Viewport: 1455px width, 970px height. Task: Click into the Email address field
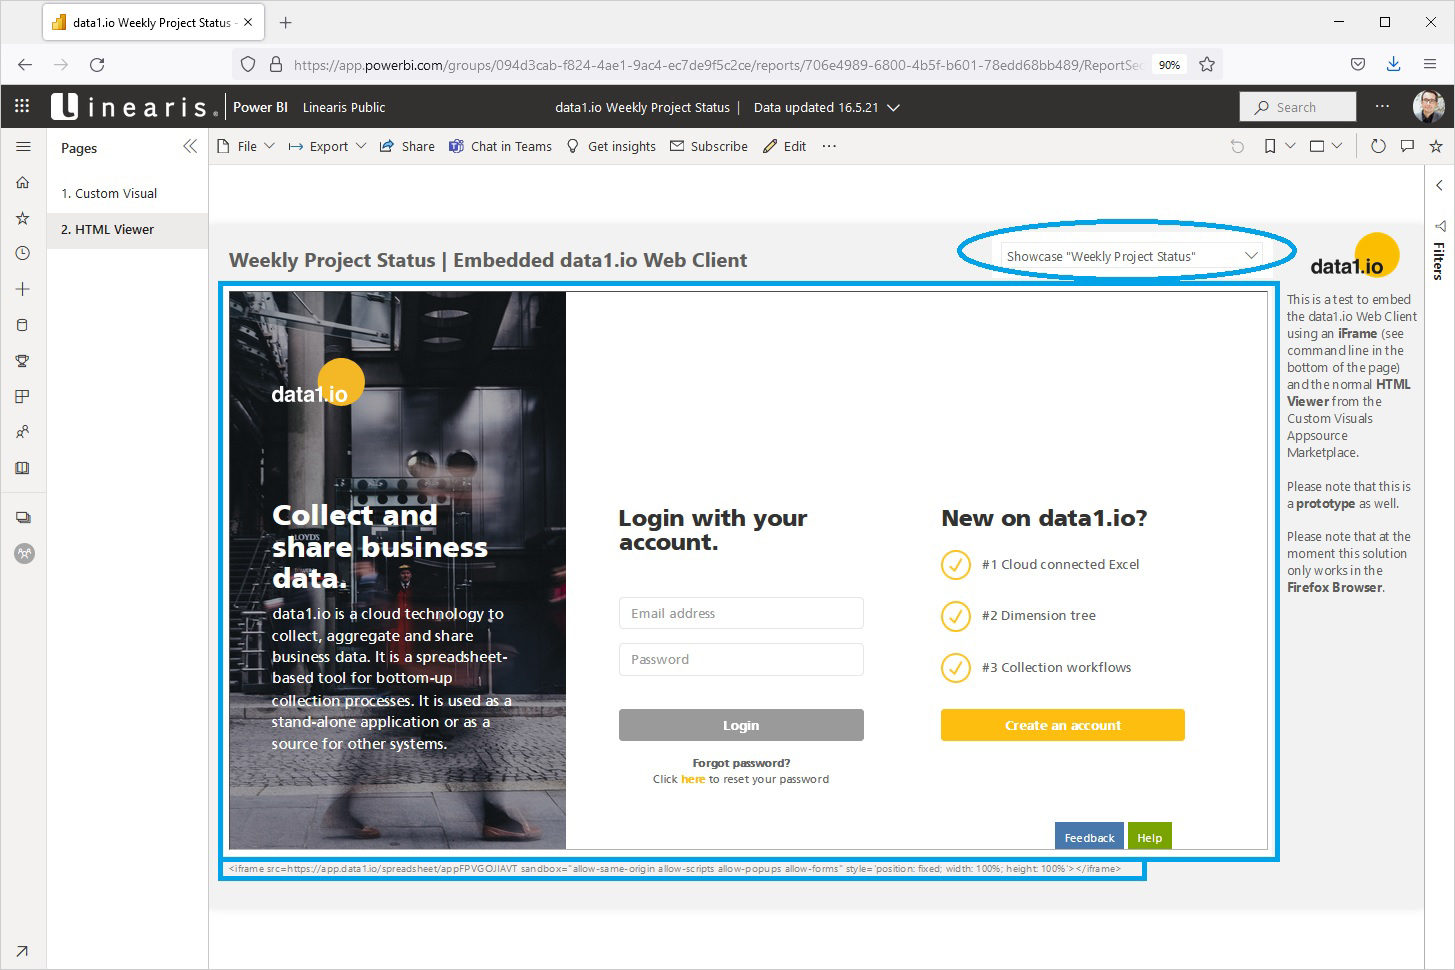(x=741, y=613)
